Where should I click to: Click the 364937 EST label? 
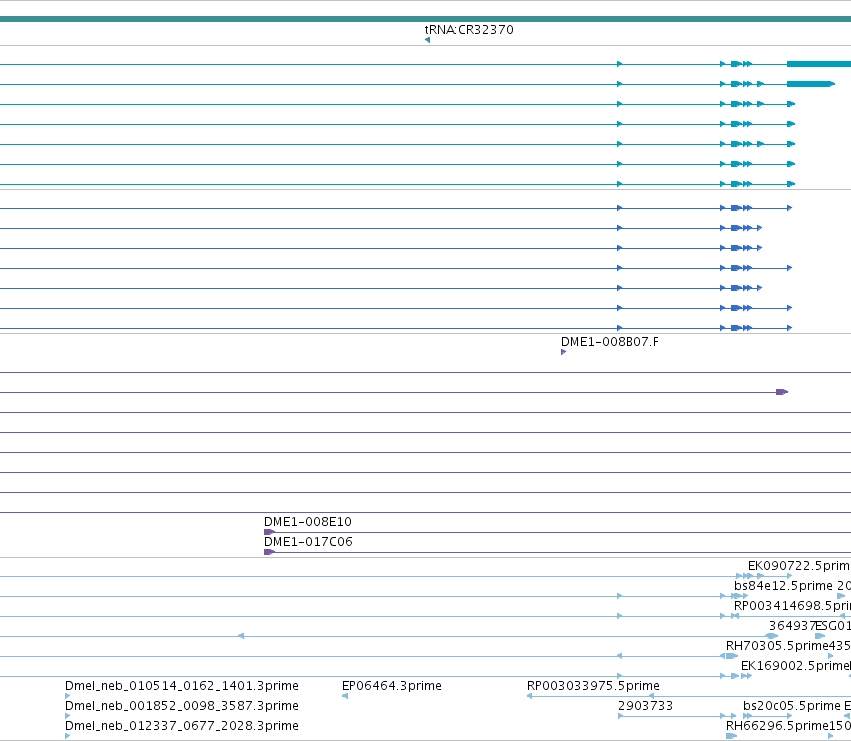[x=792, y=626]
